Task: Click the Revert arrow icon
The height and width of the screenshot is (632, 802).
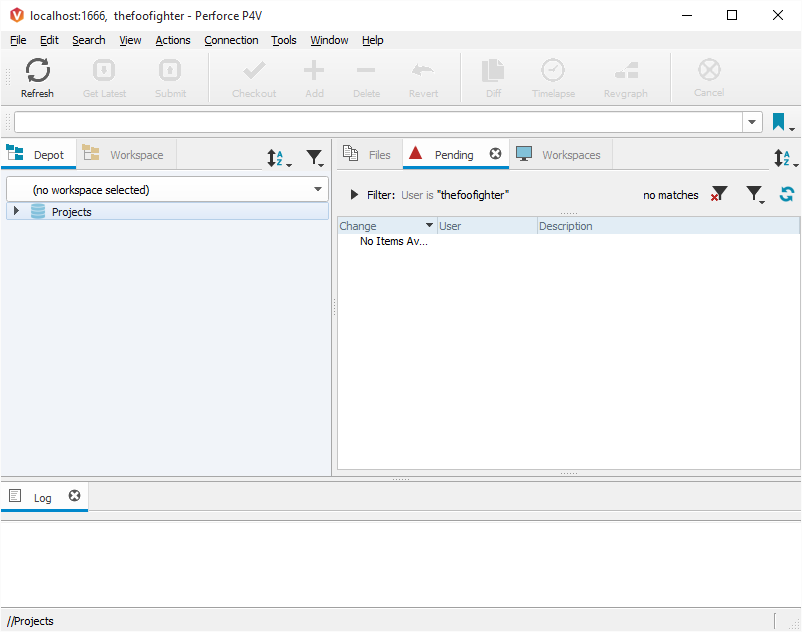Action: [423, 71]
